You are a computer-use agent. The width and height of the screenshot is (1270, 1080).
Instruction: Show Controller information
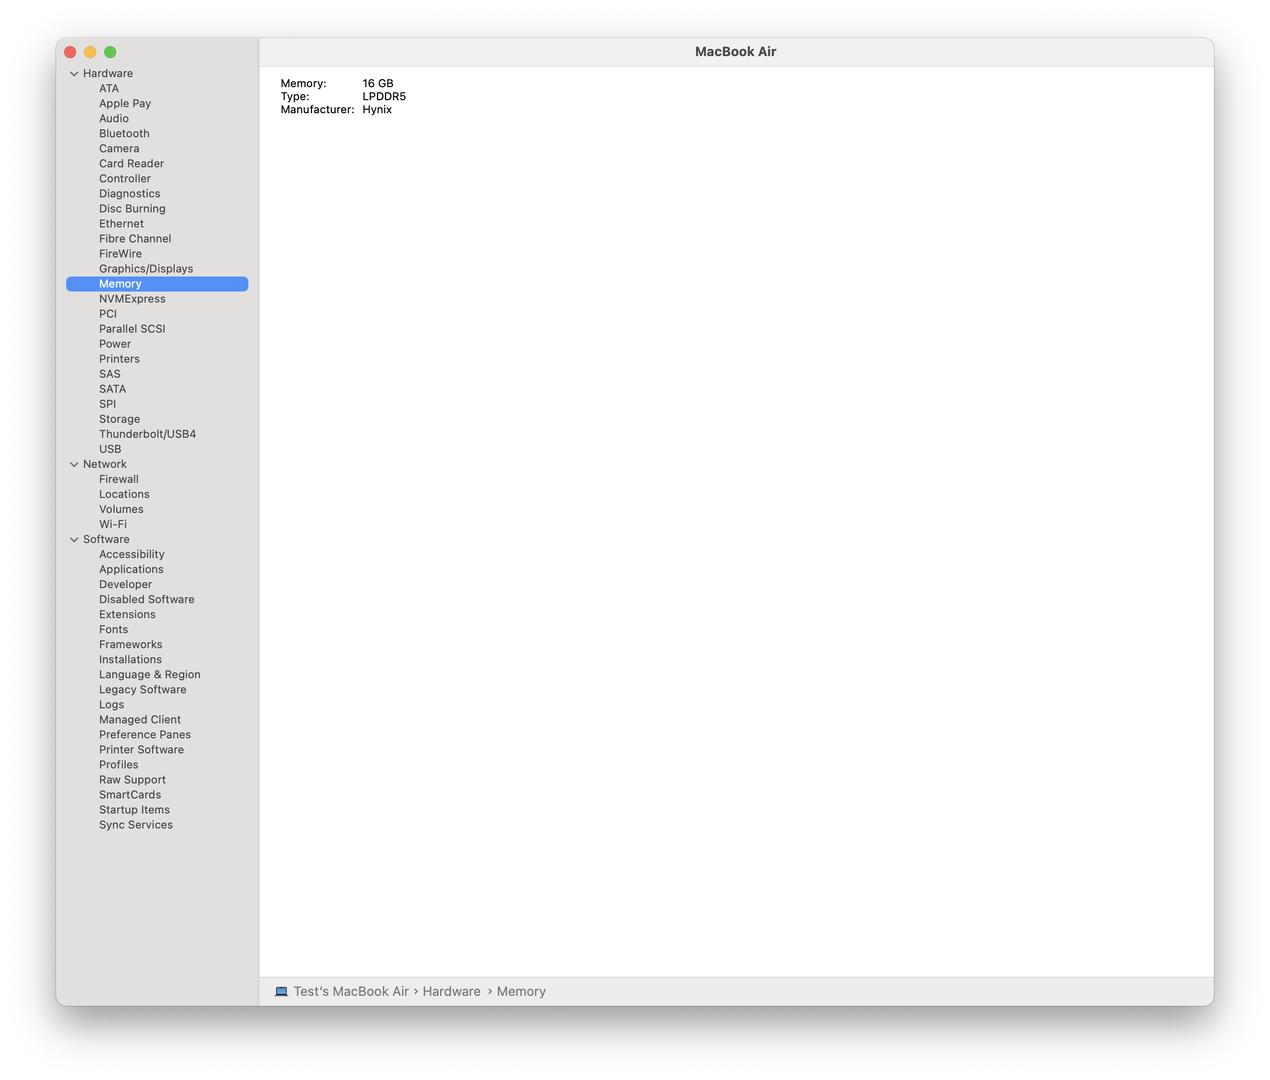click(x=125, y=179)
